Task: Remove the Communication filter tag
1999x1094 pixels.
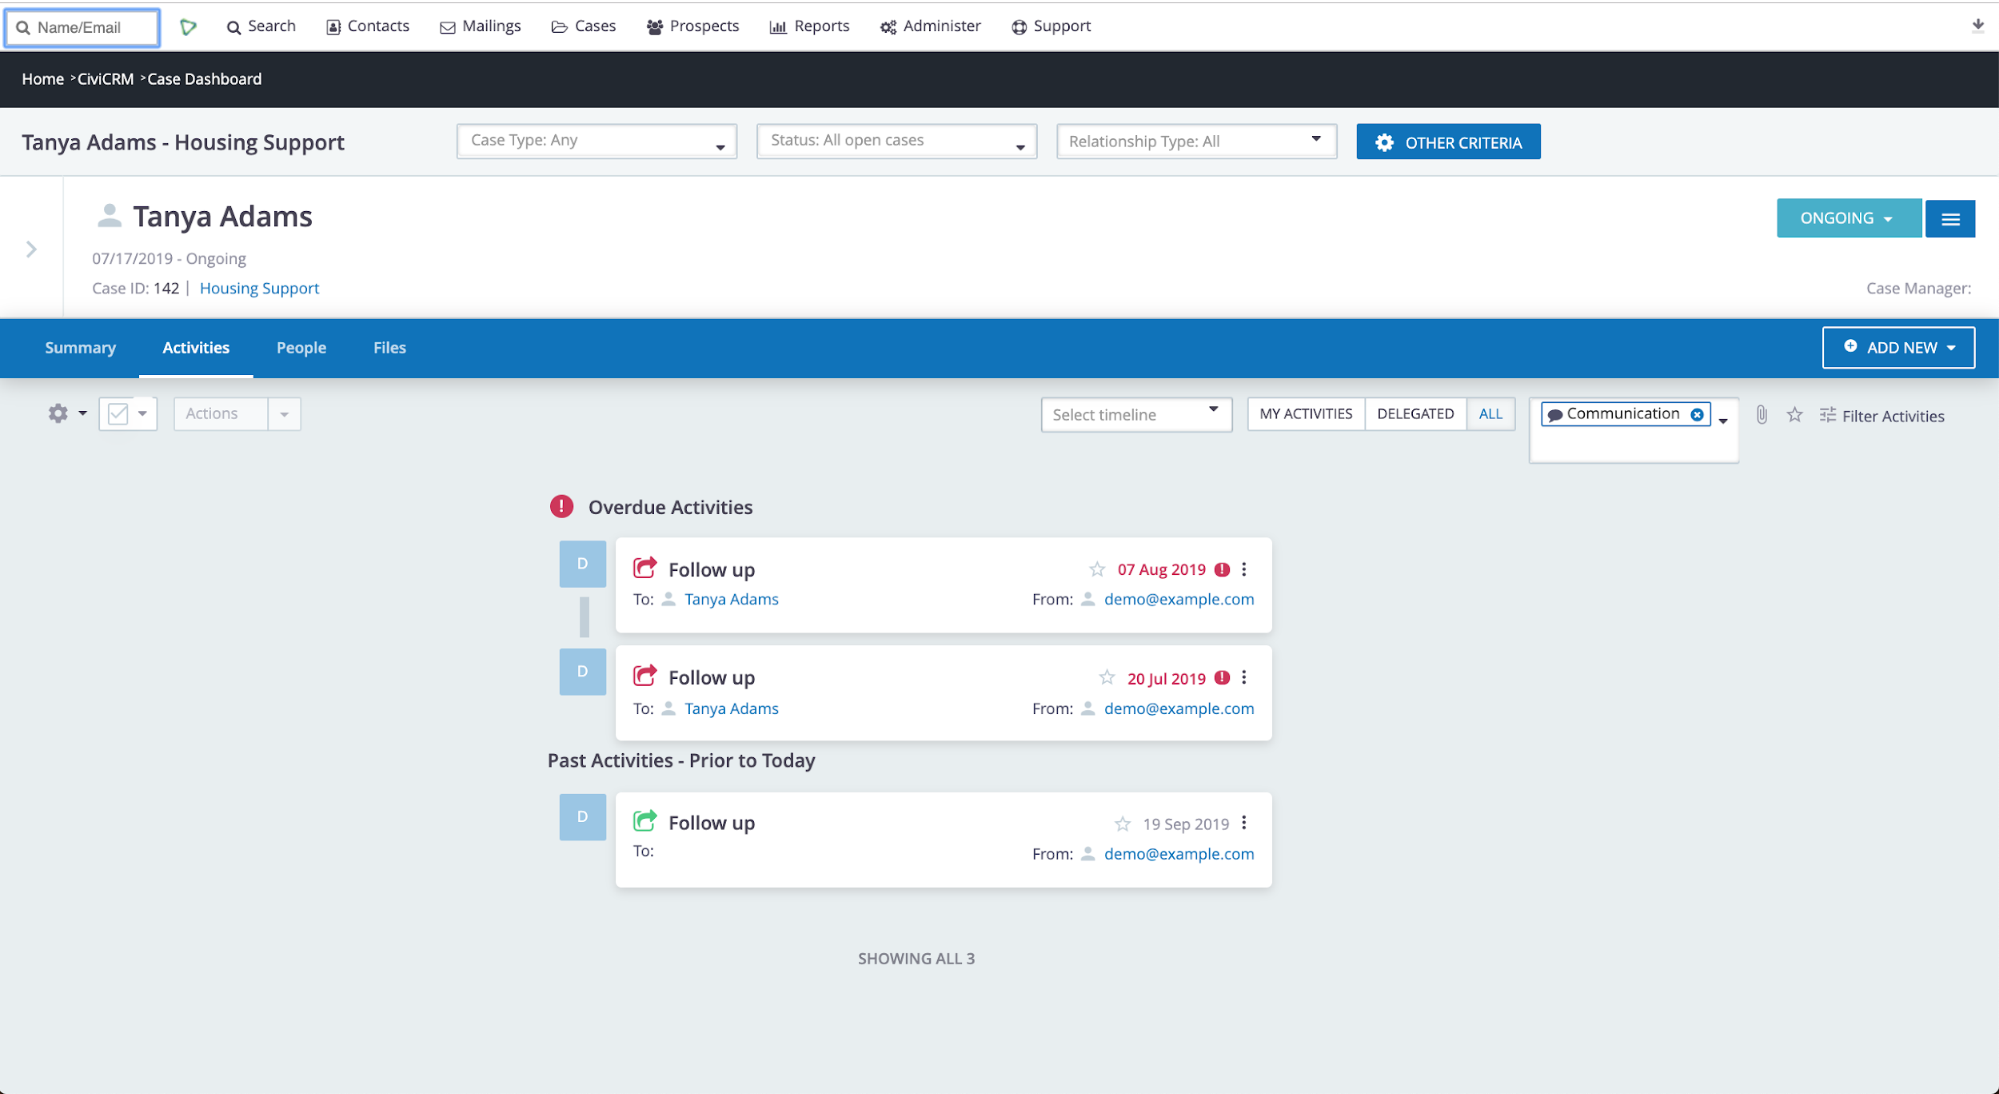Action: click(x=1697, y=415)
